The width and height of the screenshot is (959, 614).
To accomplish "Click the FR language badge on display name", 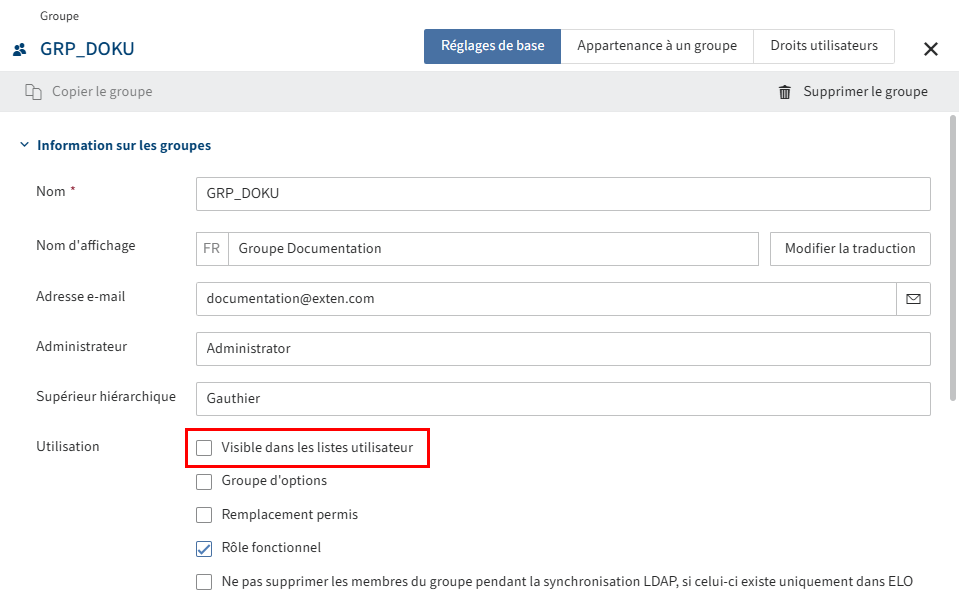I will click(211, 248).
